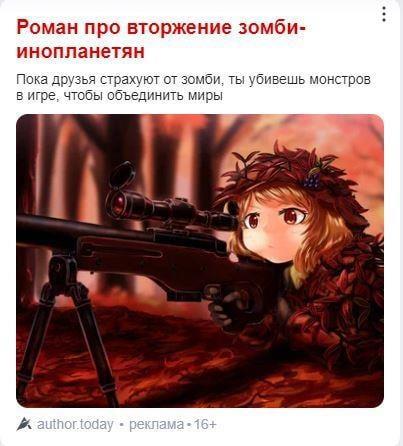Visit the author.today source link
Image resolution: width=403 pixels, height=446 pixels.
(75, 425)
